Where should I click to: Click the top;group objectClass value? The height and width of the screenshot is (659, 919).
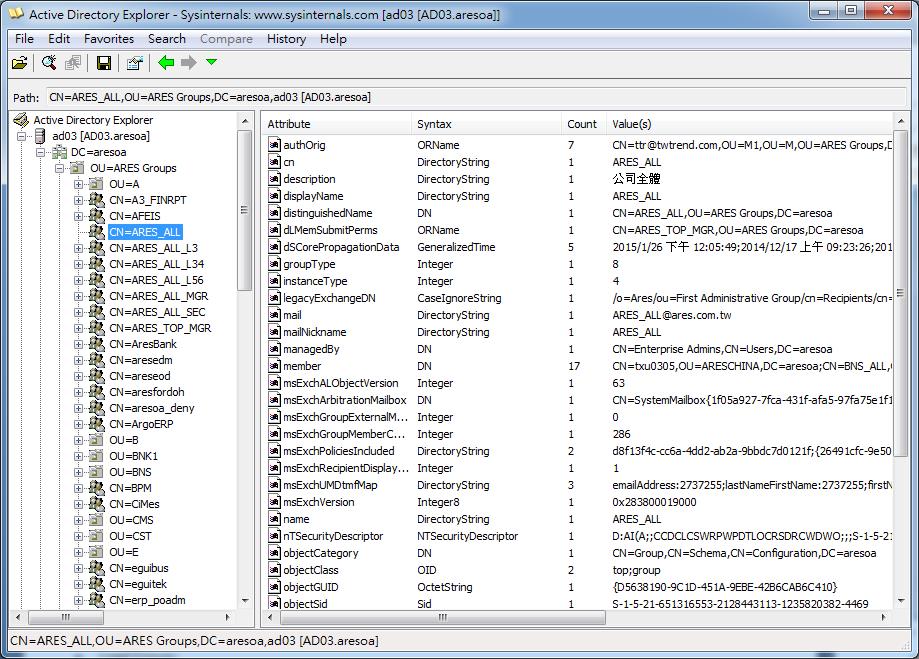click(636, 570)
